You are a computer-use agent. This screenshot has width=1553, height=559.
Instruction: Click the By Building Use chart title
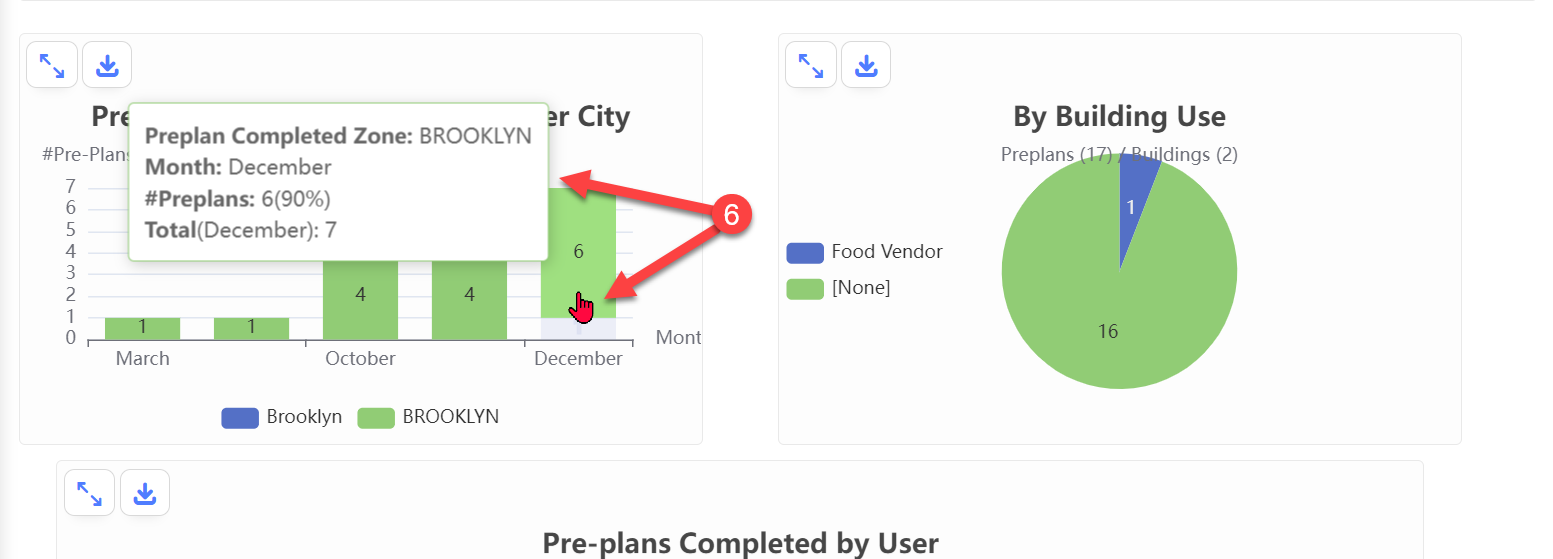coord(1119,116)
